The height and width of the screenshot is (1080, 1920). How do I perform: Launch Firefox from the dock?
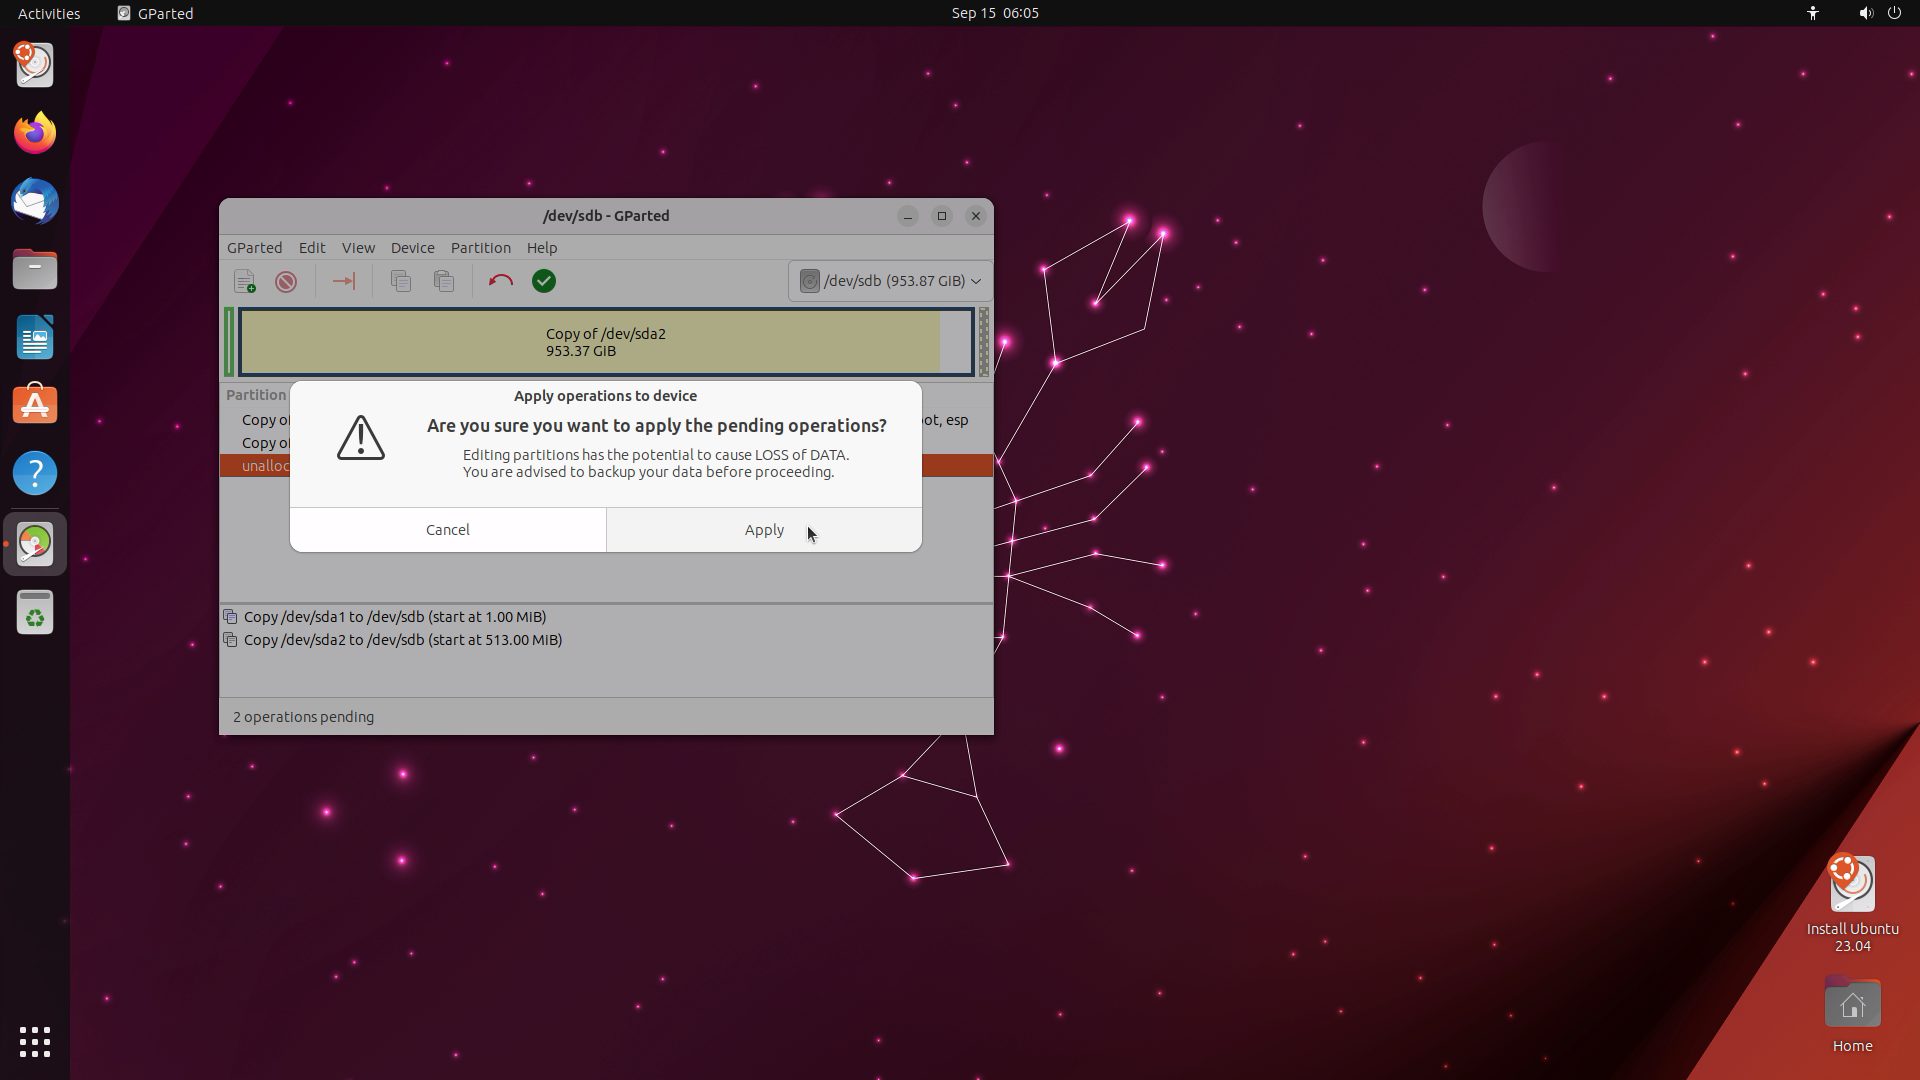point(35,133)
